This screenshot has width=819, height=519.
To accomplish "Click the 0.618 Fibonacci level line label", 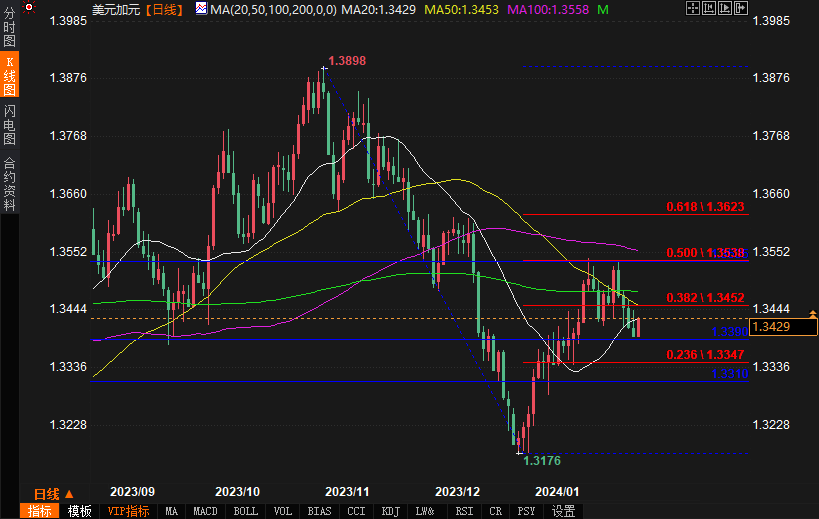I will 705,207.
